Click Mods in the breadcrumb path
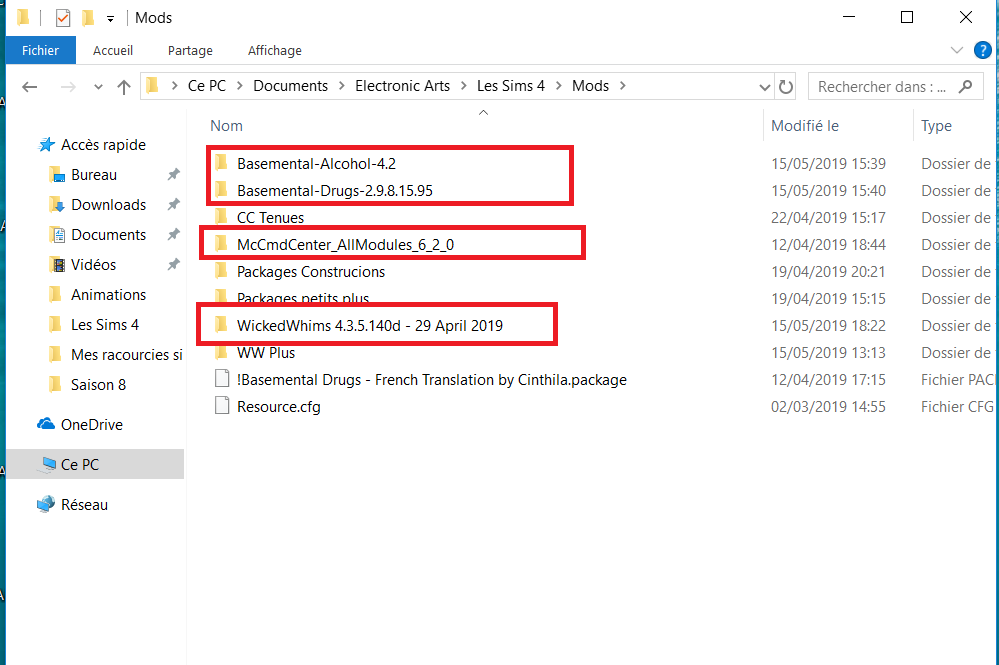The image size is (999, 665). click(x=590, y=86)
